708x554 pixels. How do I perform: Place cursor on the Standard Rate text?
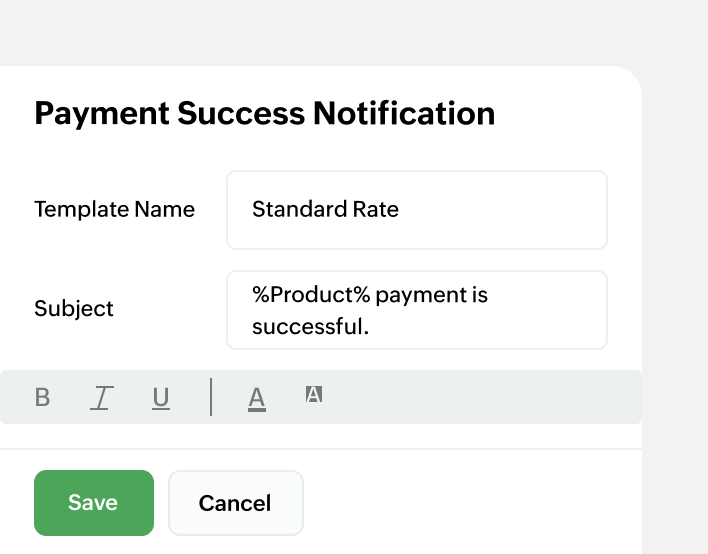click(325, 210)
